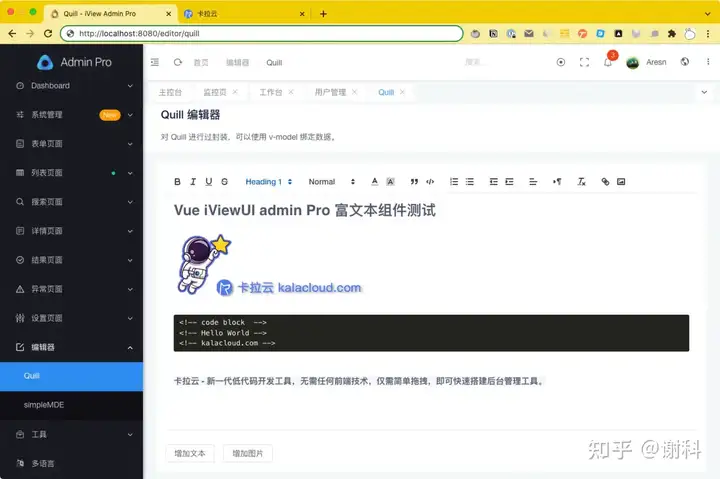Open the text alignment picker
Screen dimensions: 720x479
coord(533,181)
